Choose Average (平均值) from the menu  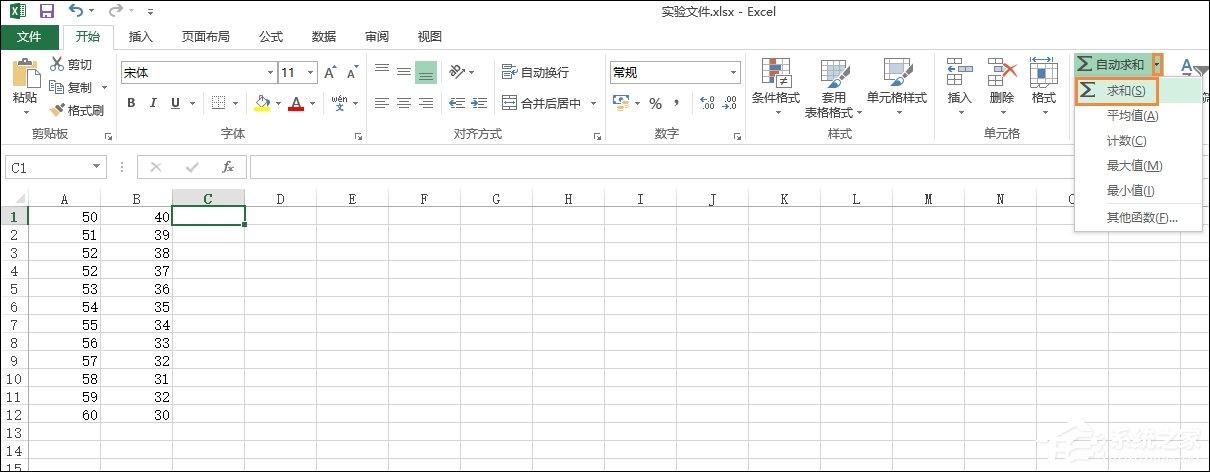1137,116
